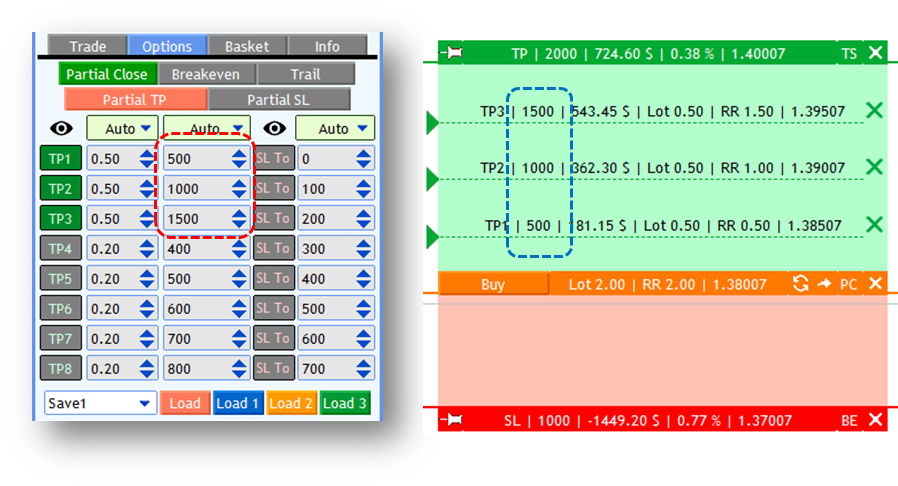
Task: Adjust TP8 distance 800 stepper arrows
Action: coord(239,369)
